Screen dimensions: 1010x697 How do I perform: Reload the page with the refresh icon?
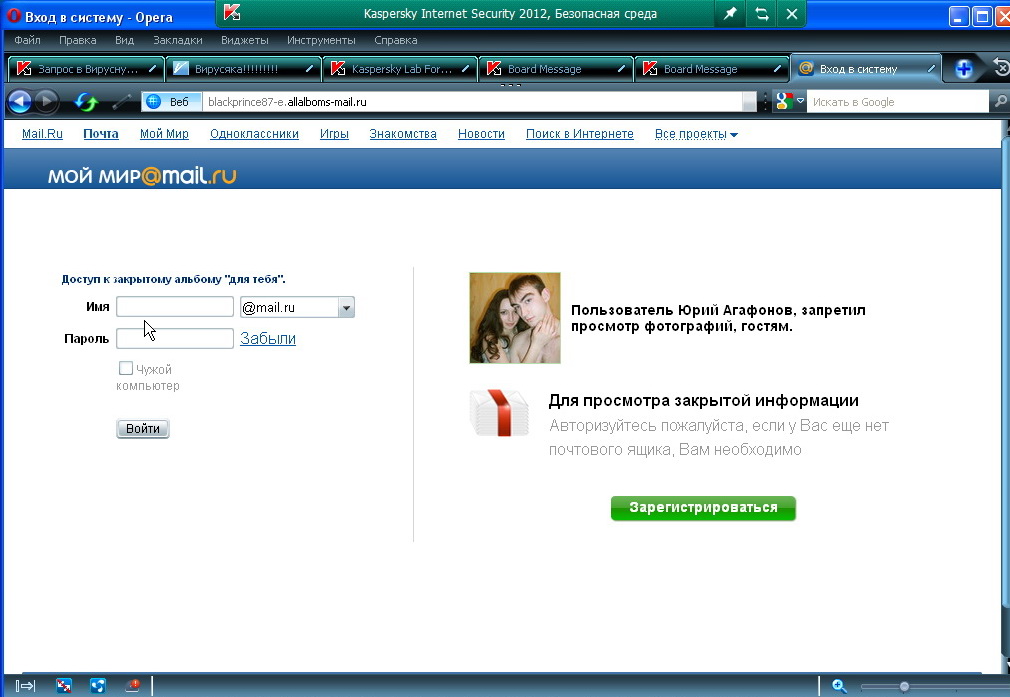pyautogui.click(x=86, y=102)
